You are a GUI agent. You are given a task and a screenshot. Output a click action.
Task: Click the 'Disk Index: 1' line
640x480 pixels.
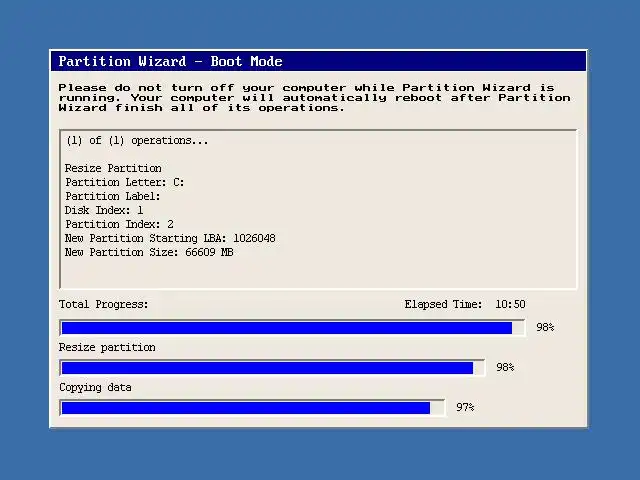pyautogui.click(x=104, y=210)
